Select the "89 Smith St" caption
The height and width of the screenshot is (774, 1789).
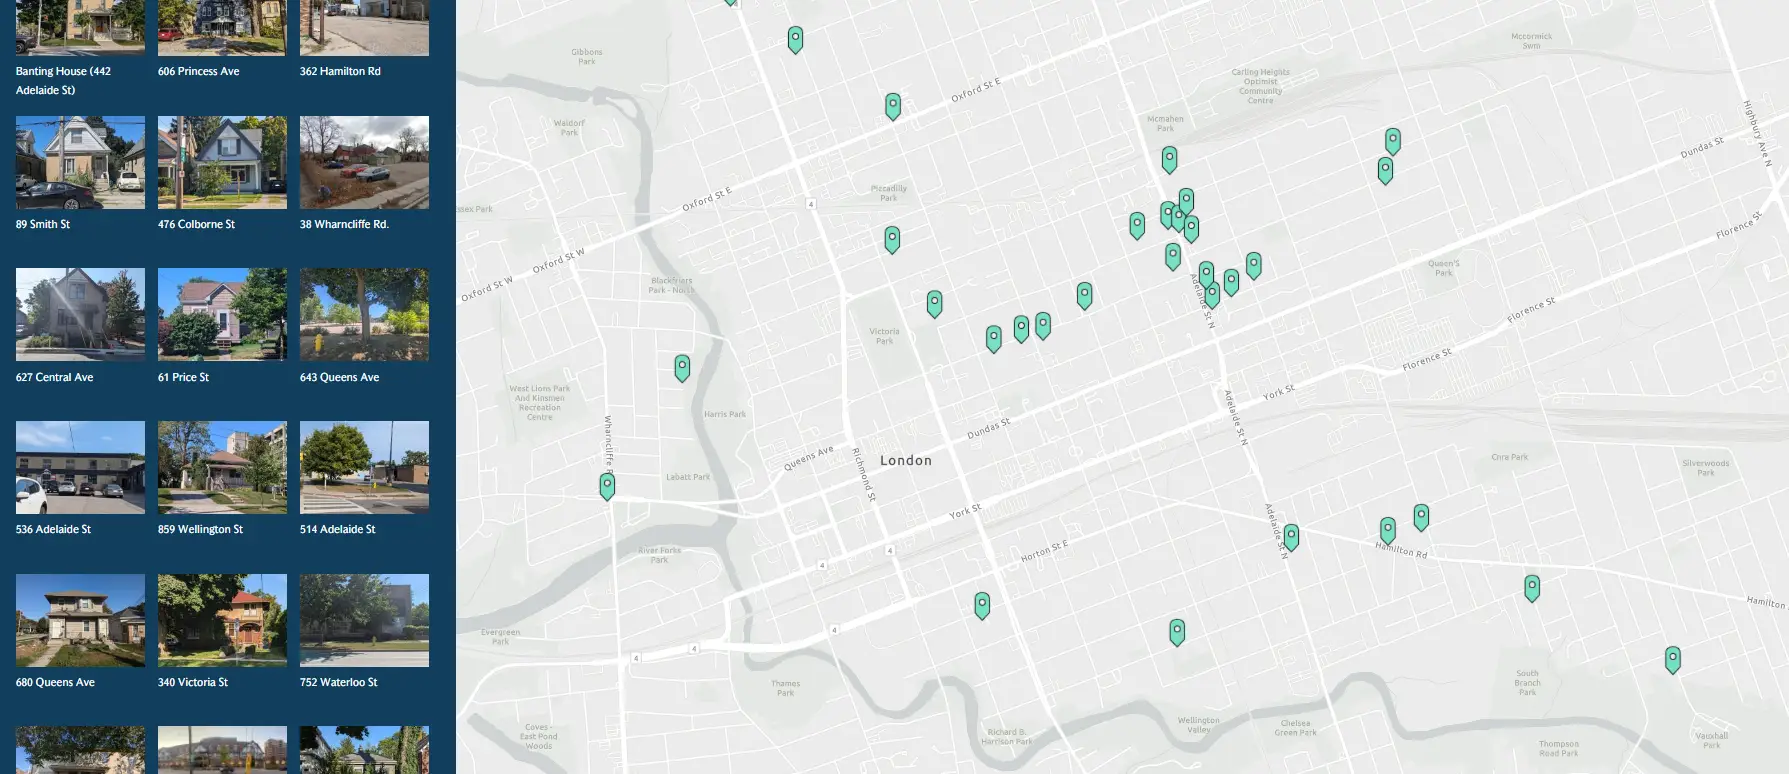click(x=43, y=224)
